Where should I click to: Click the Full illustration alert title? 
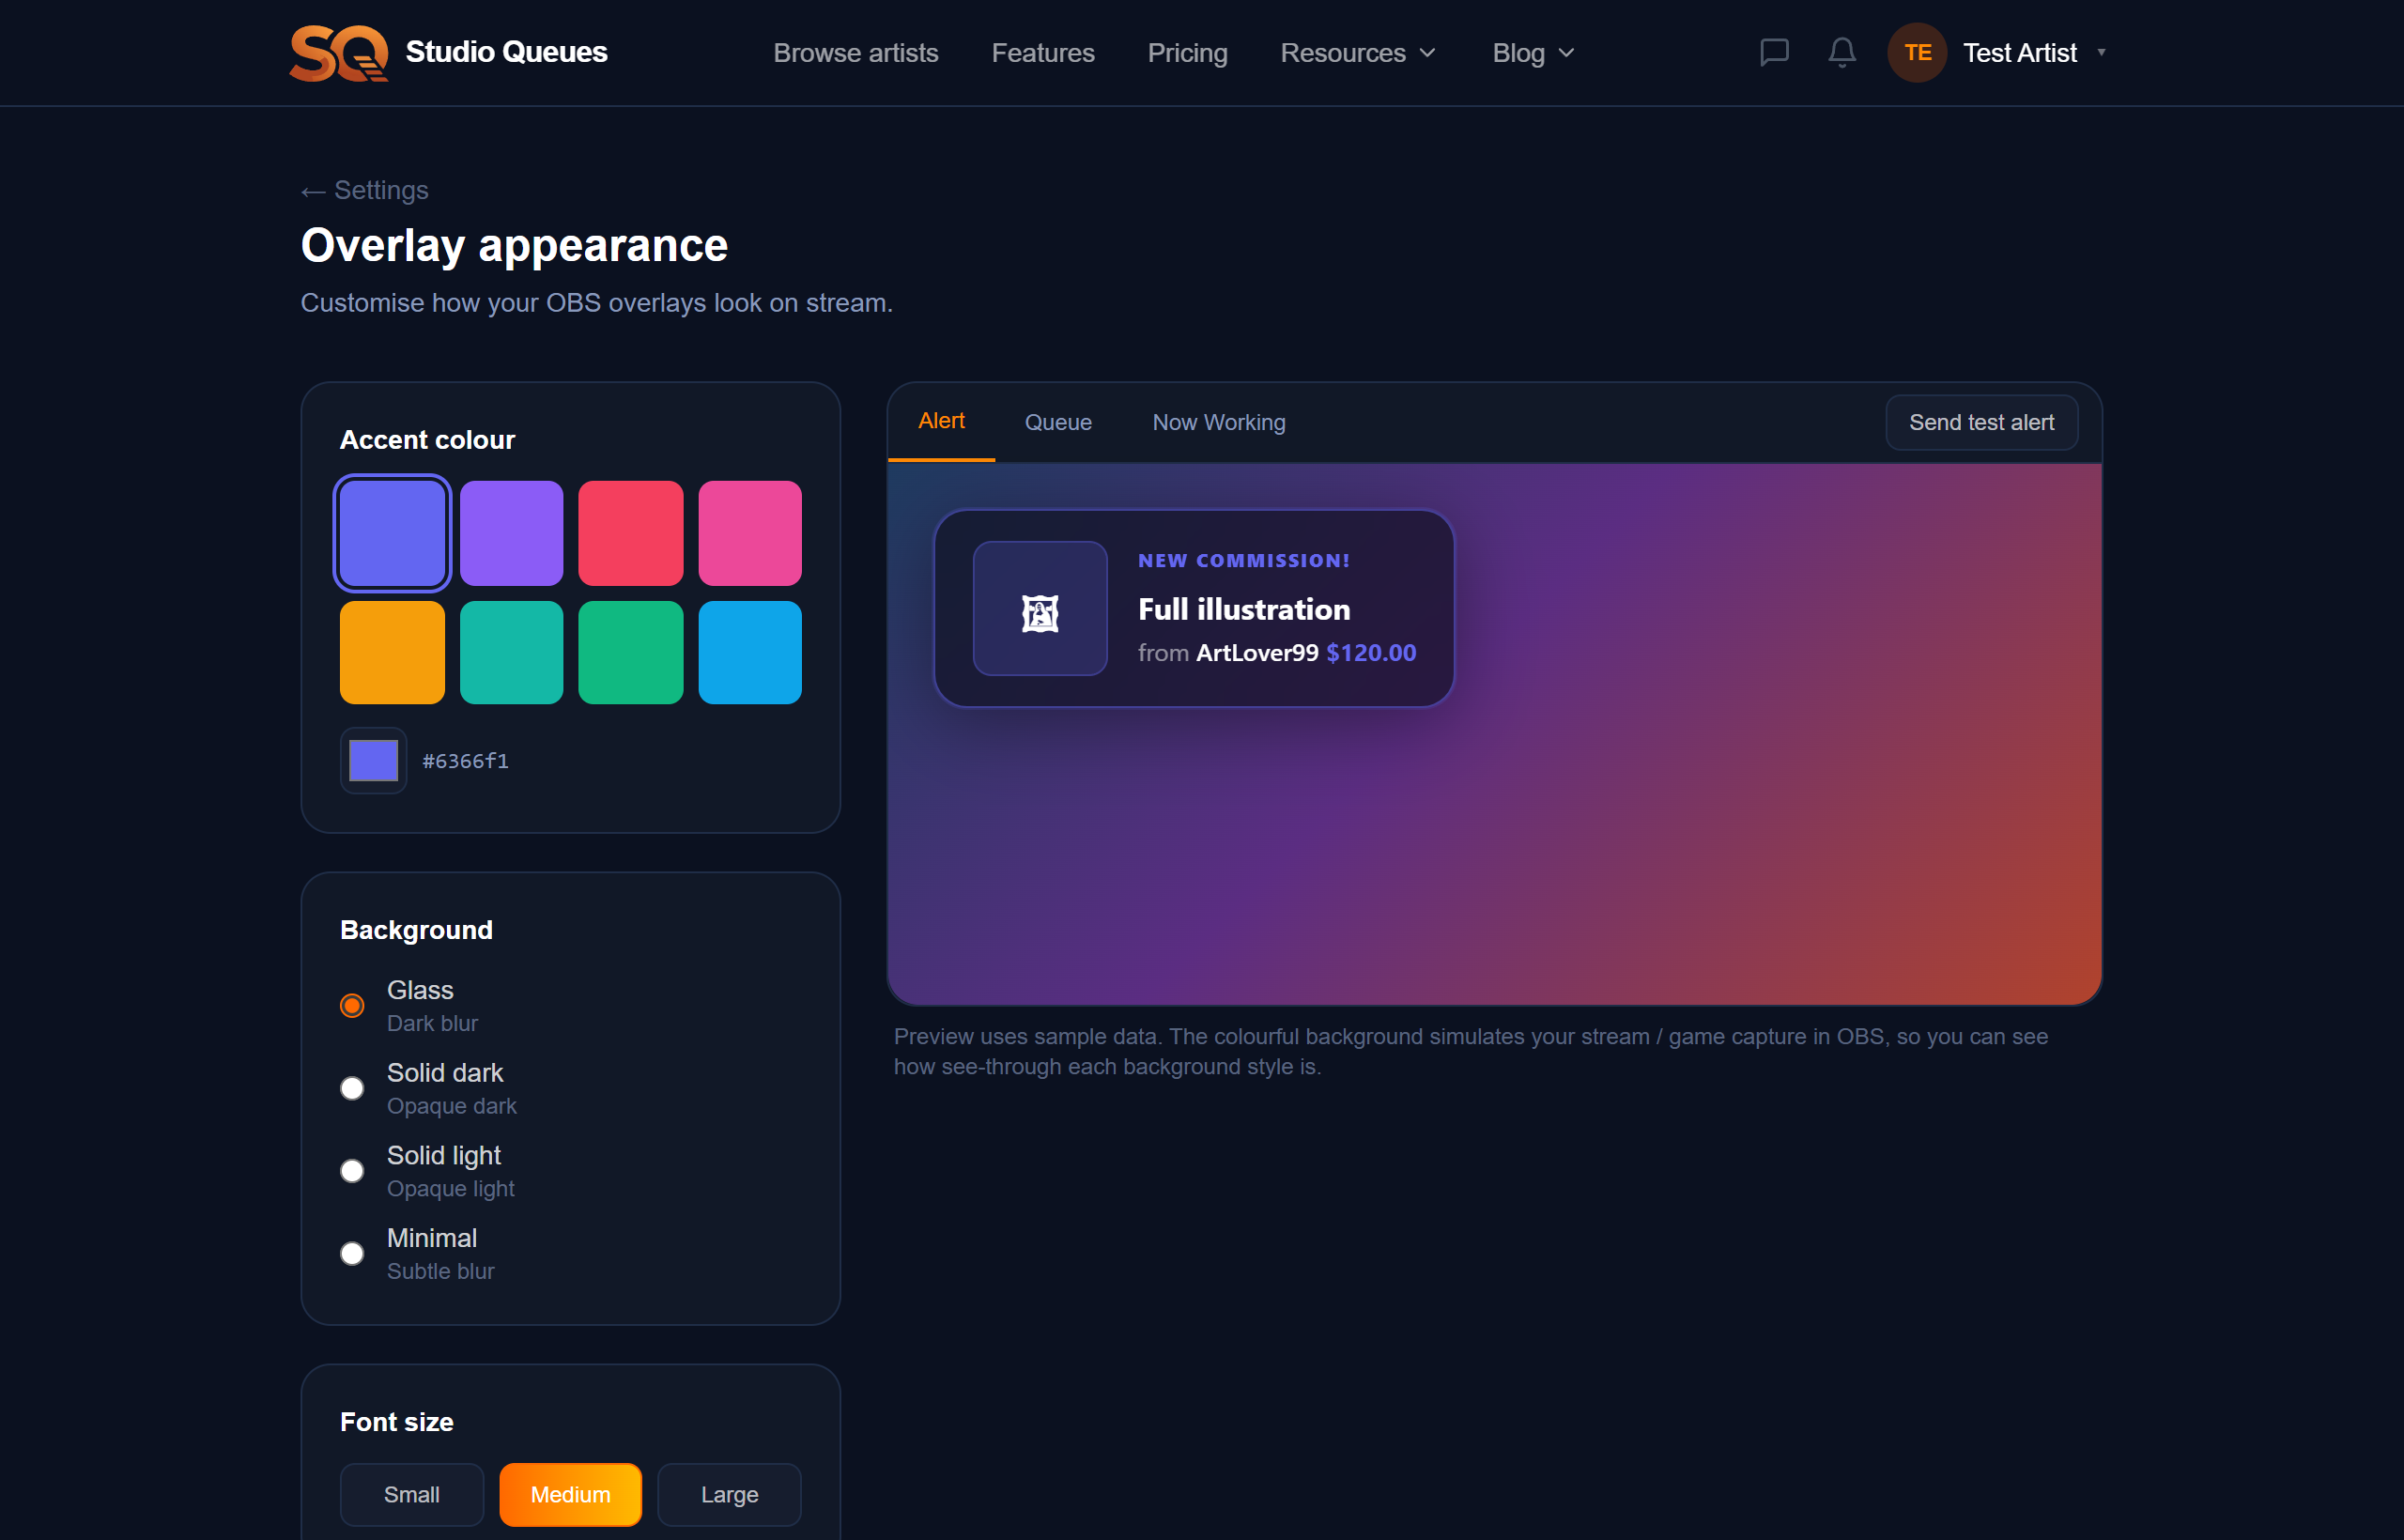1244,609
